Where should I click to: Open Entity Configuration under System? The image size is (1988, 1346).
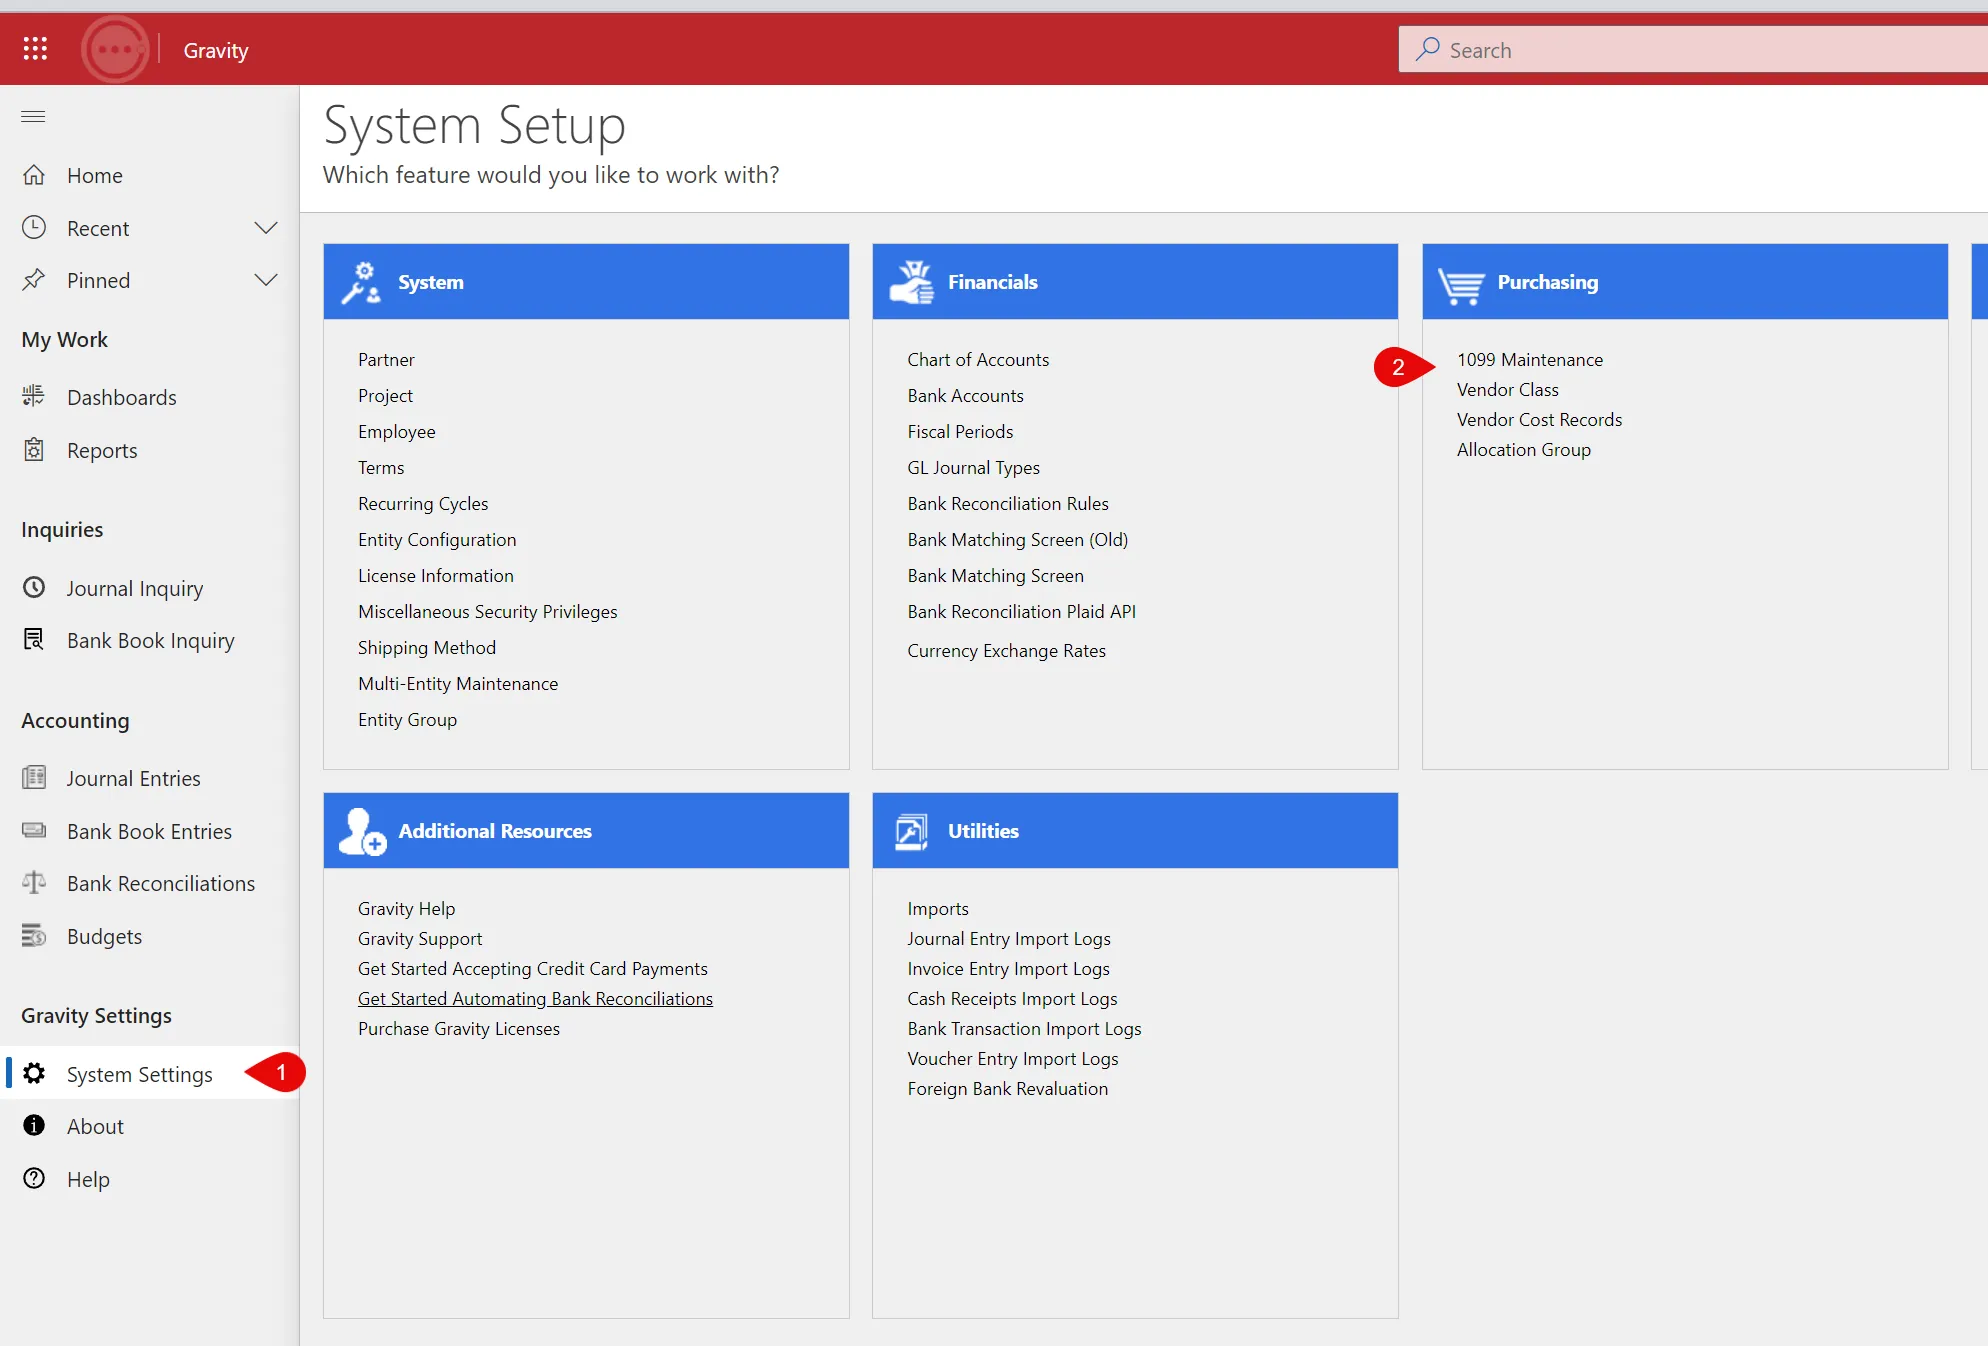[x=437, y=539]
